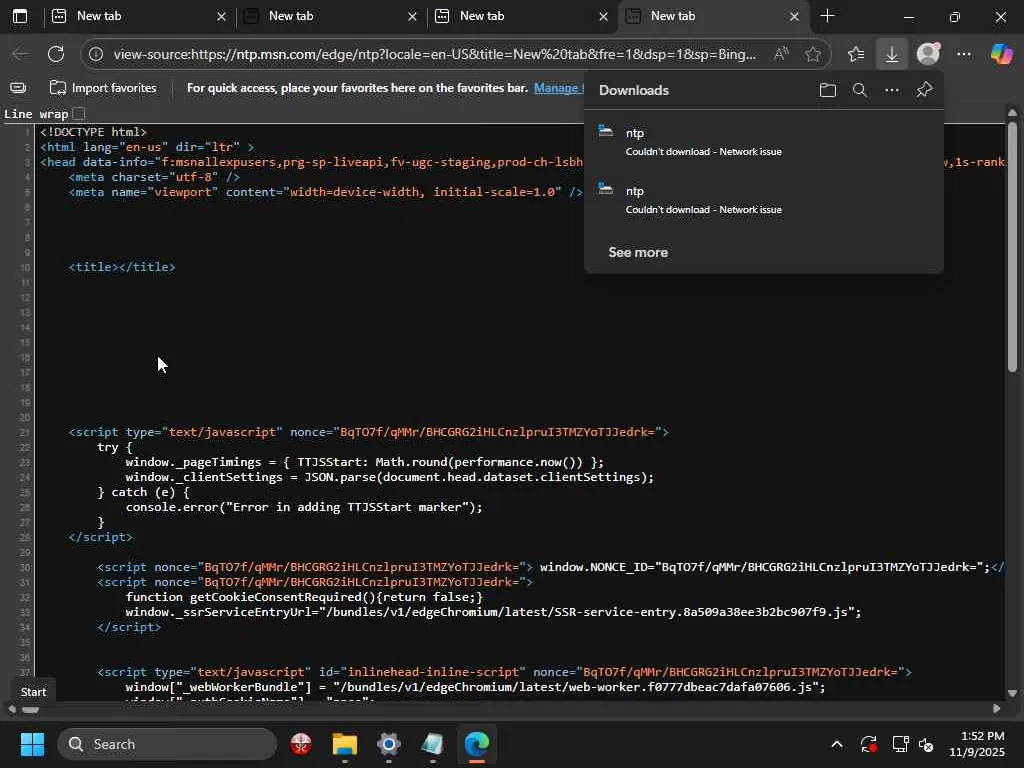Screen dimensions: 1024x768
Task: Click the title tag on line 10
Action: [x=122, y=266]
